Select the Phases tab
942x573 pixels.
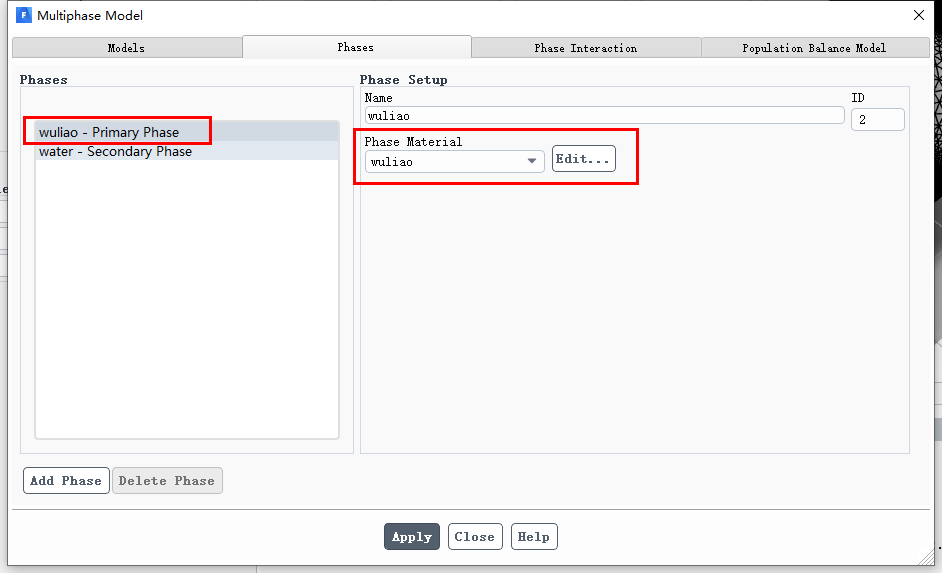pos(356,47)
